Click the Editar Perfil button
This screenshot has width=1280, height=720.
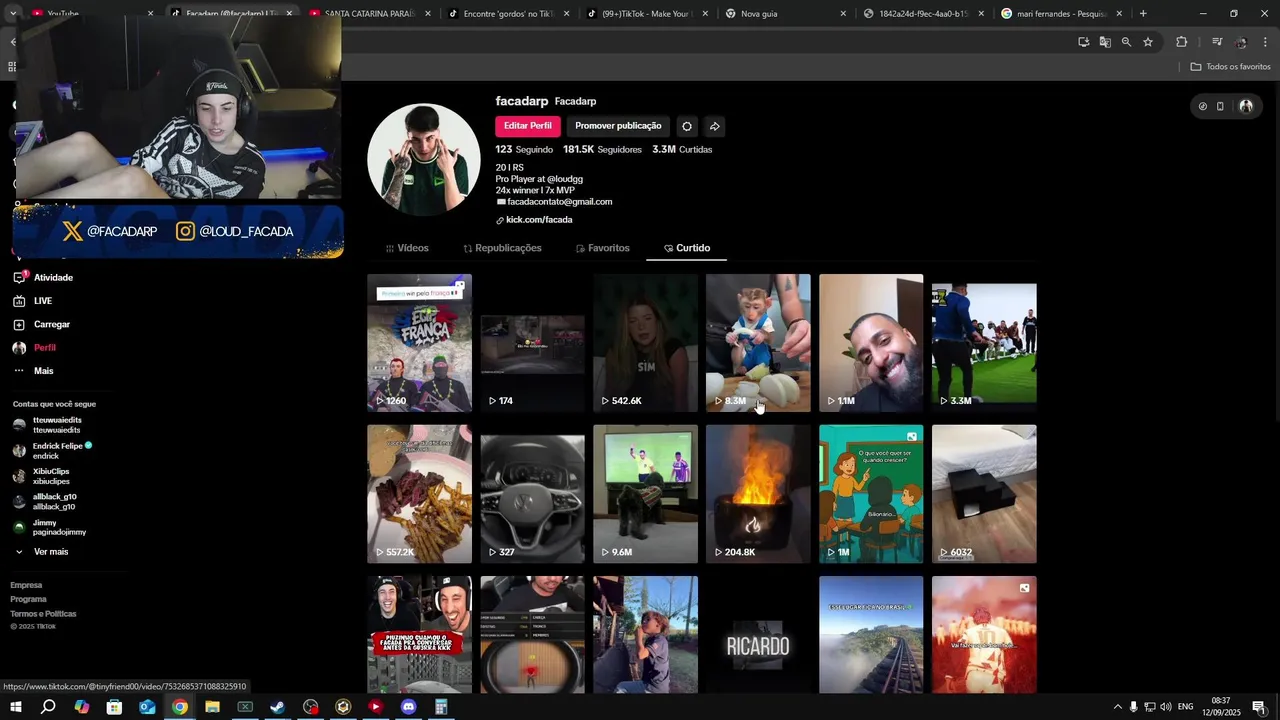(x=527, y=126)
